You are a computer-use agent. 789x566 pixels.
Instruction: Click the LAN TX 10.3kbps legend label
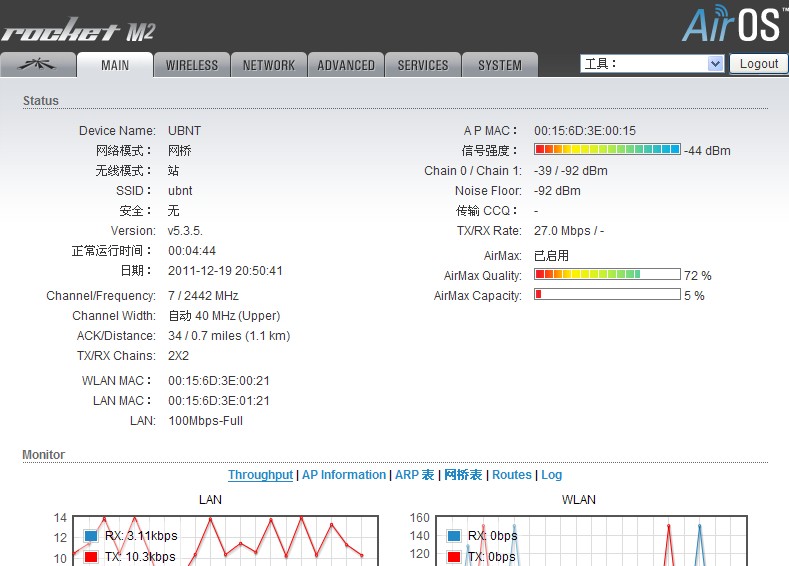coord(140,556)
